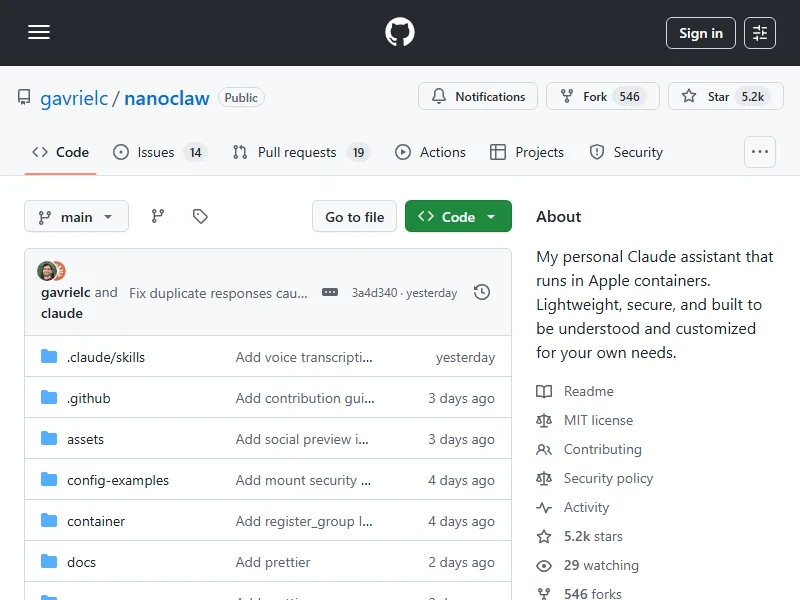Open the main branch dropdown
Image resolution: width=800 pixels, height=600 pixels.
pyautogui.click(x=77, y=217)
